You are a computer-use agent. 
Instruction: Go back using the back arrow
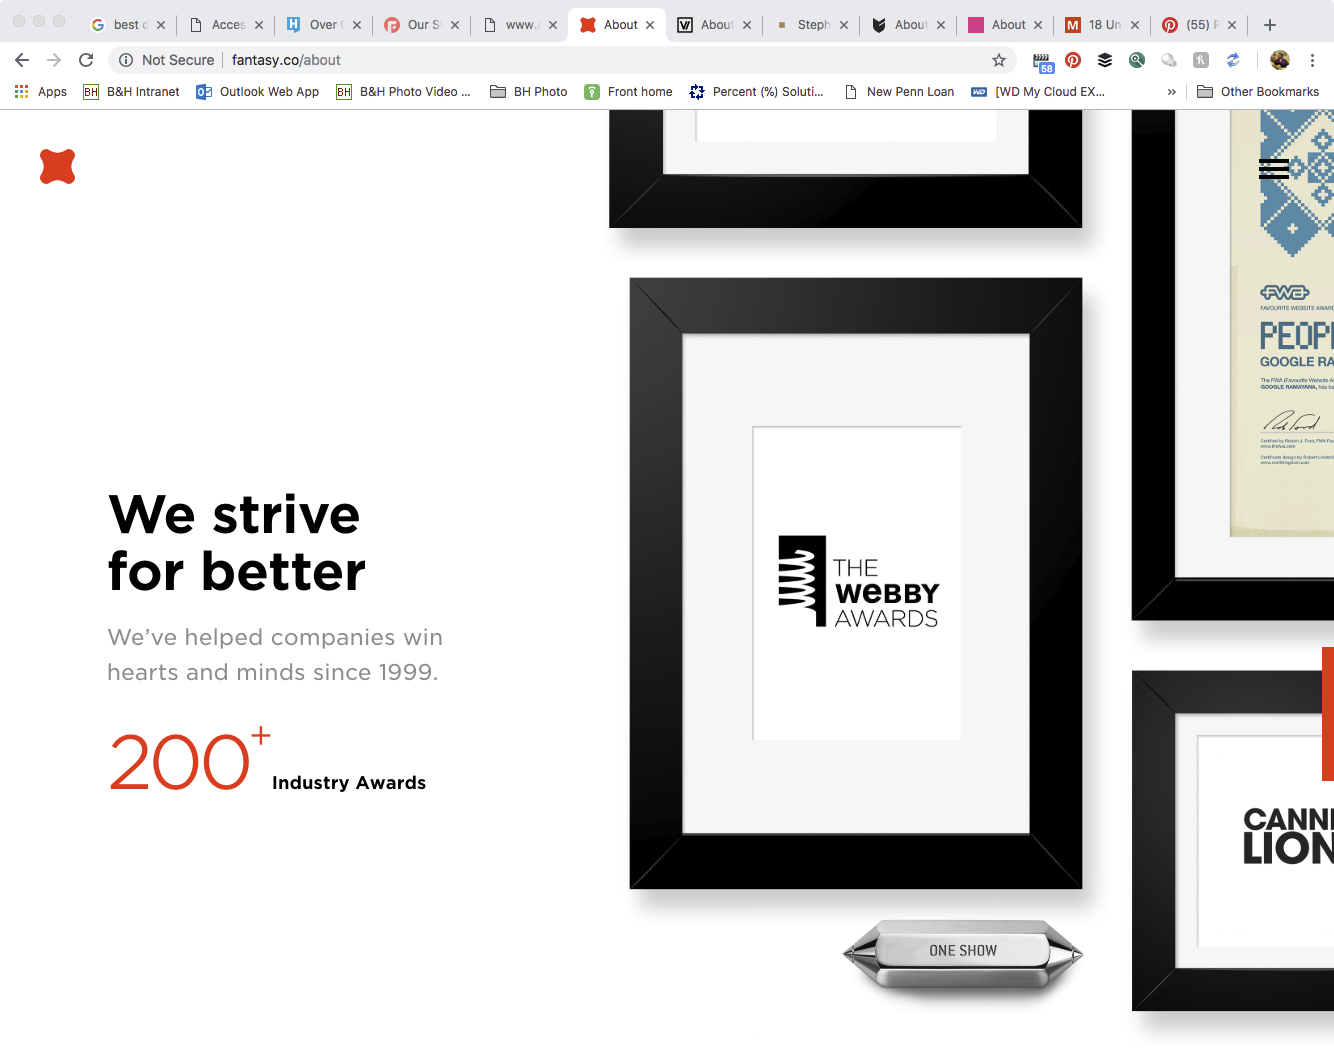22,60
